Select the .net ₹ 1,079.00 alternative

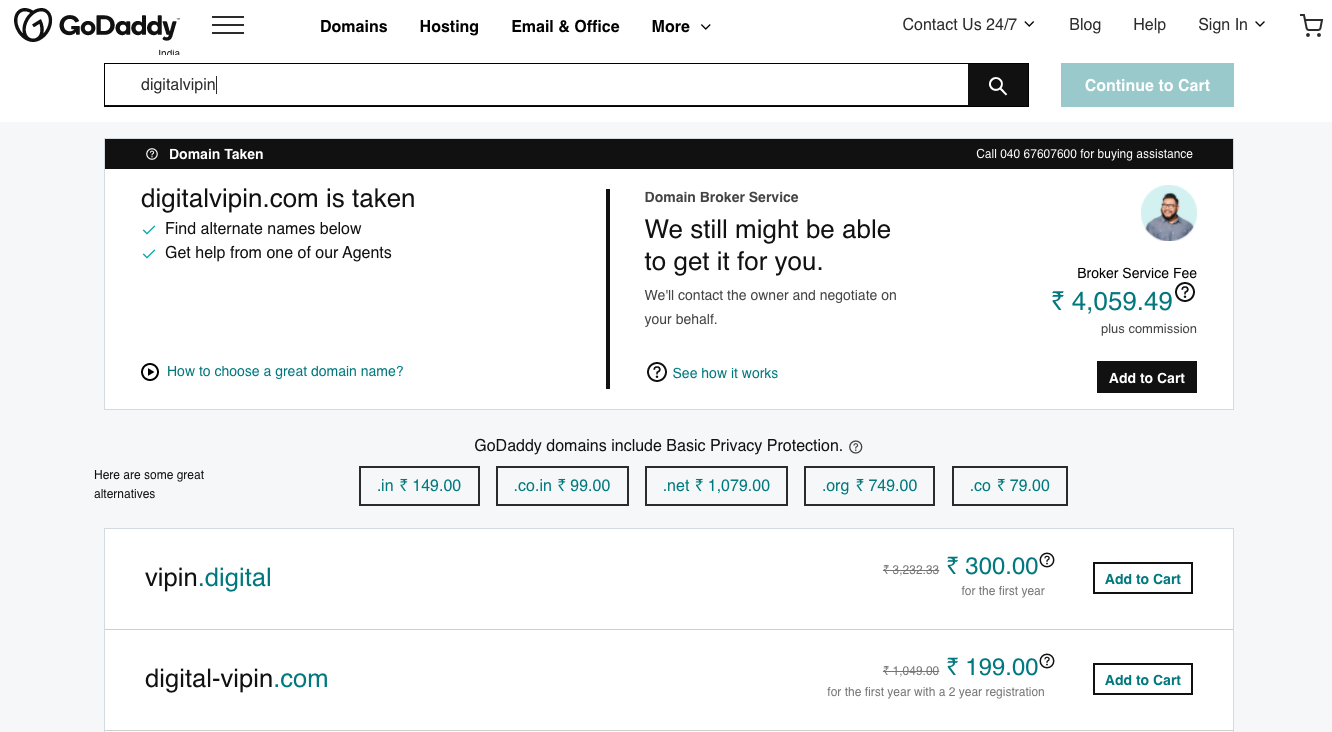click(x=716, y=486)
